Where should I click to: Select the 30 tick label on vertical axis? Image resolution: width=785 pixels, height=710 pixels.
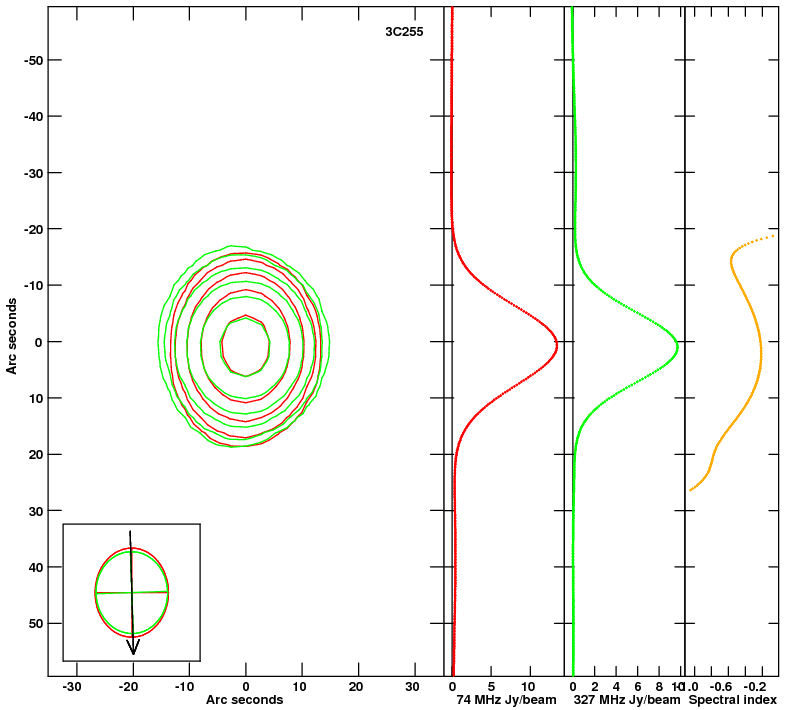(36, 511)
